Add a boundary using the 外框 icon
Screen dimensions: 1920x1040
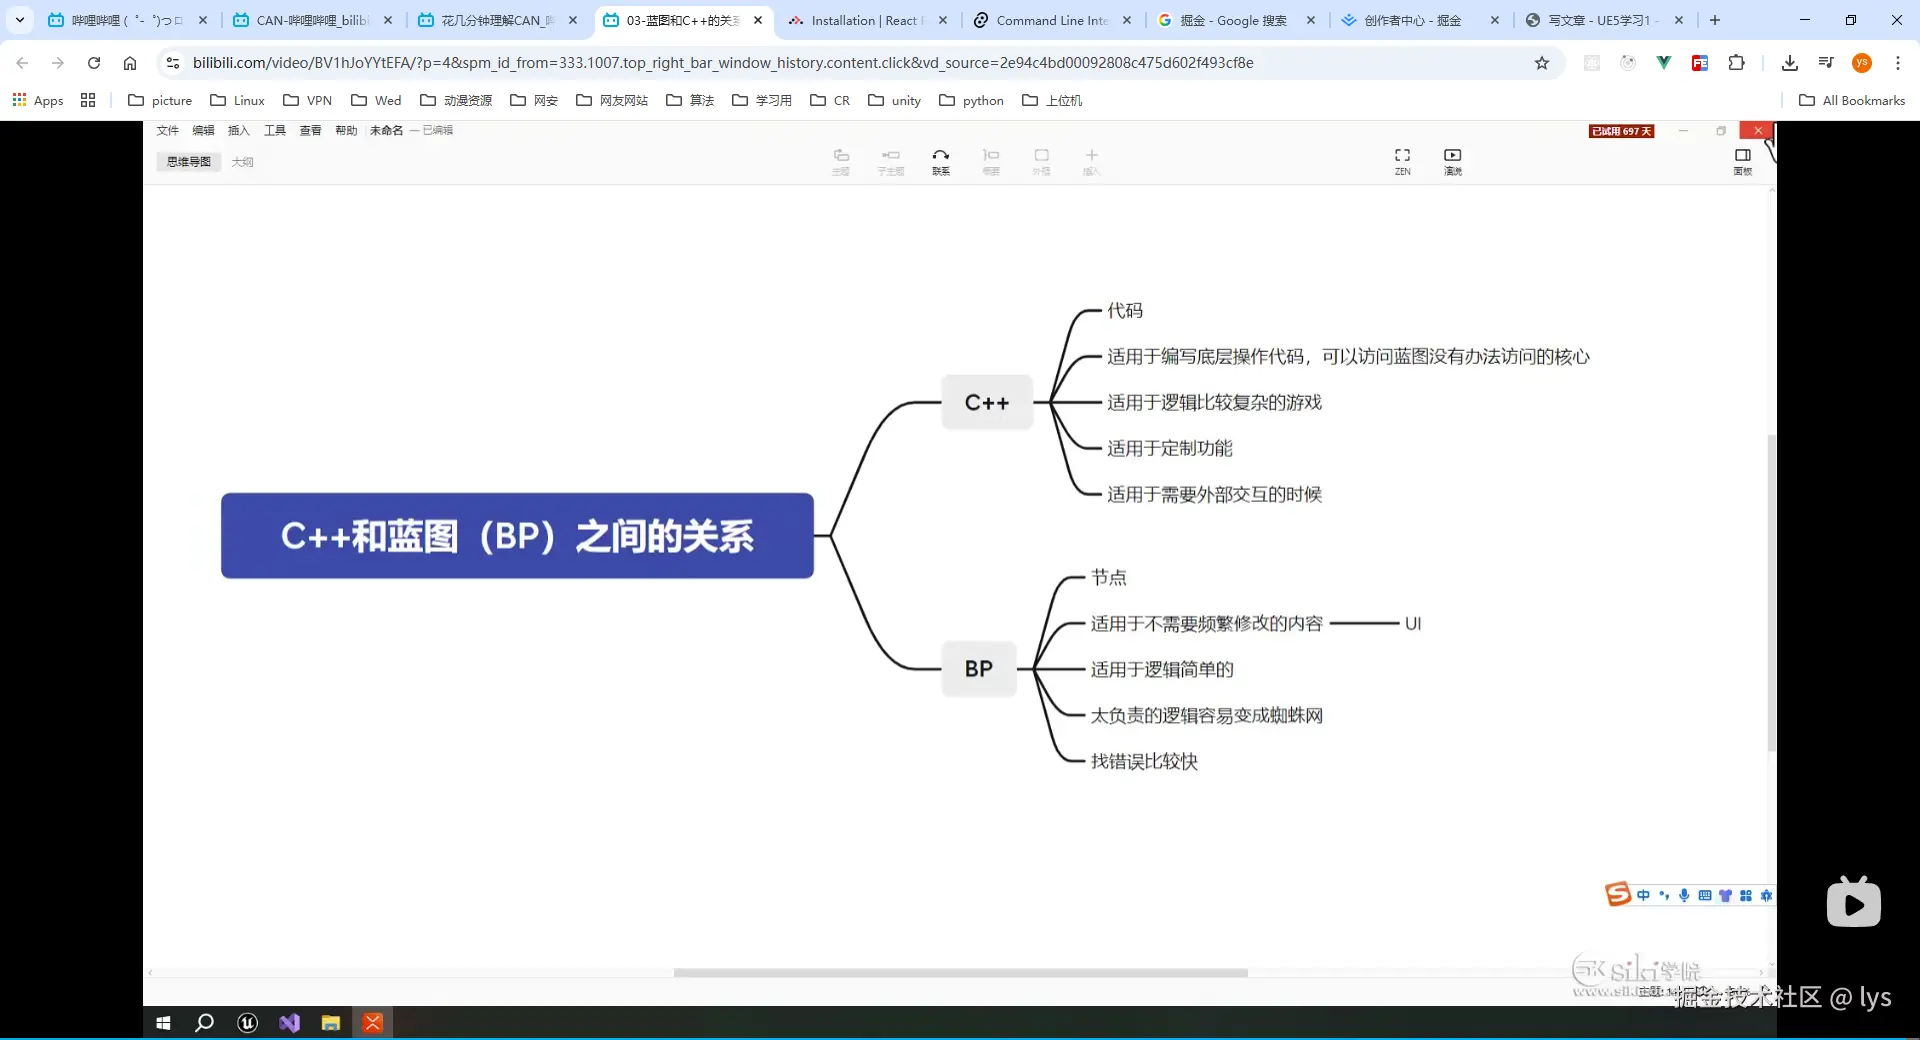tap(1041, 160)
